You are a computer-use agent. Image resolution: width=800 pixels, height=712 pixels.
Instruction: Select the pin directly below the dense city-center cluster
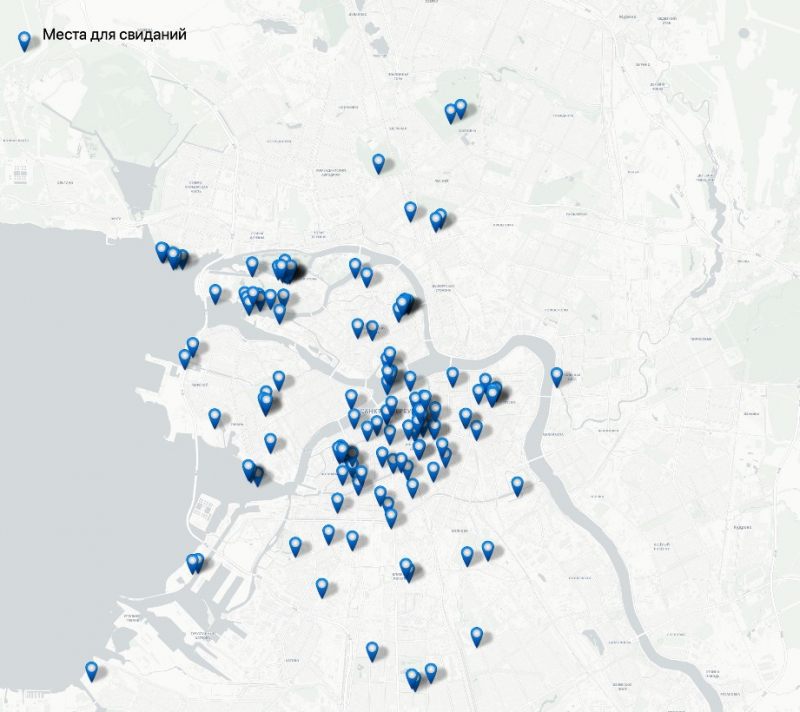(x=406, y=568)
